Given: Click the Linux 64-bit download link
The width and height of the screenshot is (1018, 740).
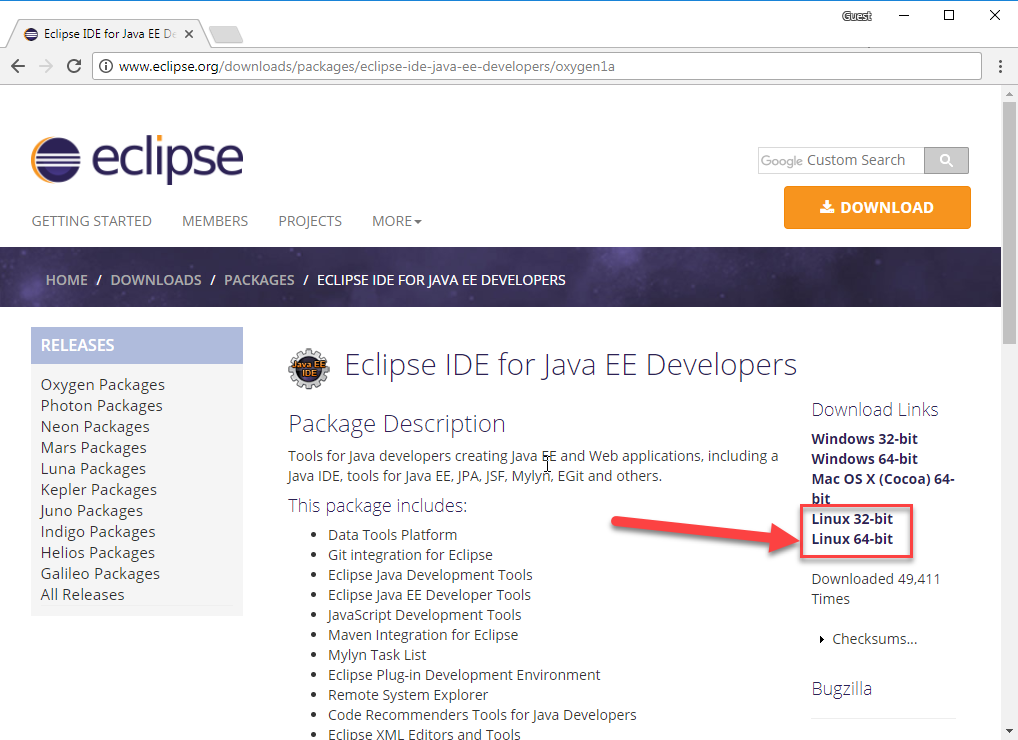Looking at the screenshot, I should [x=852, y=539].
